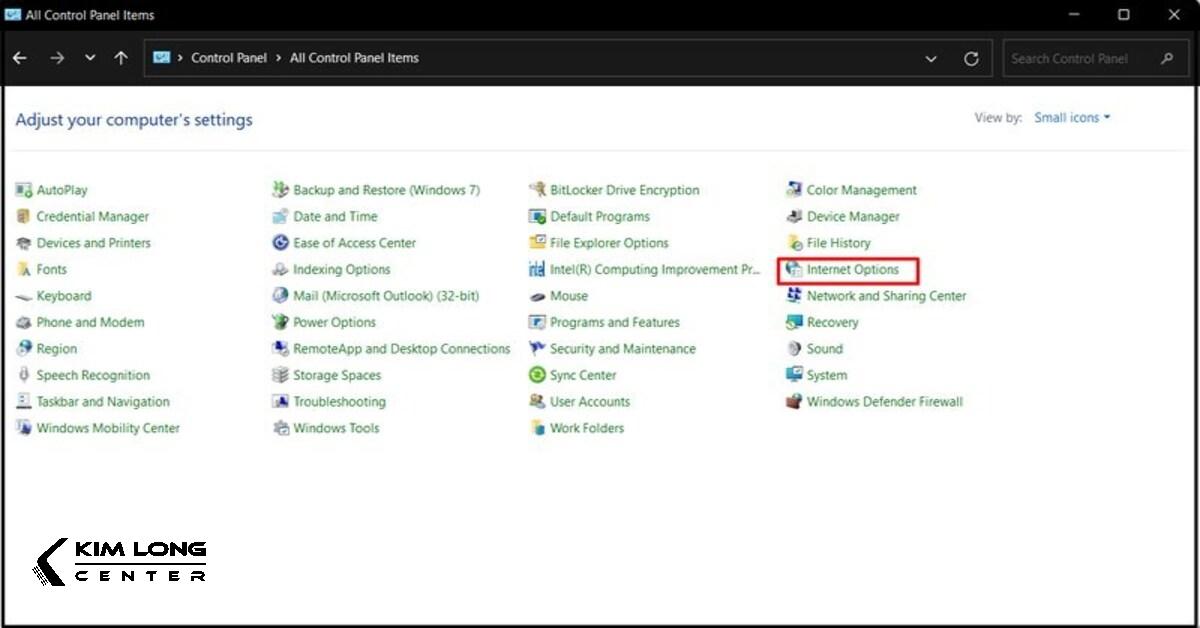Click the Search Control Panel field

(x=1082, y=59)
